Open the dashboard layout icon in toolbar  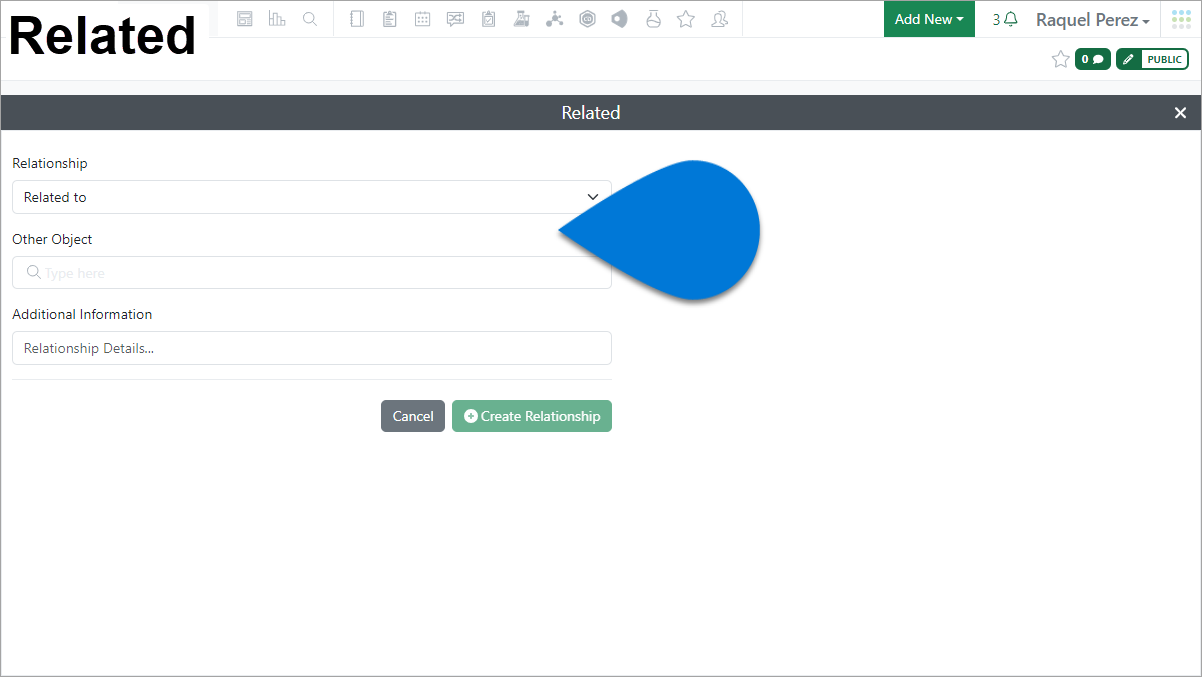[x=245, y=19]
